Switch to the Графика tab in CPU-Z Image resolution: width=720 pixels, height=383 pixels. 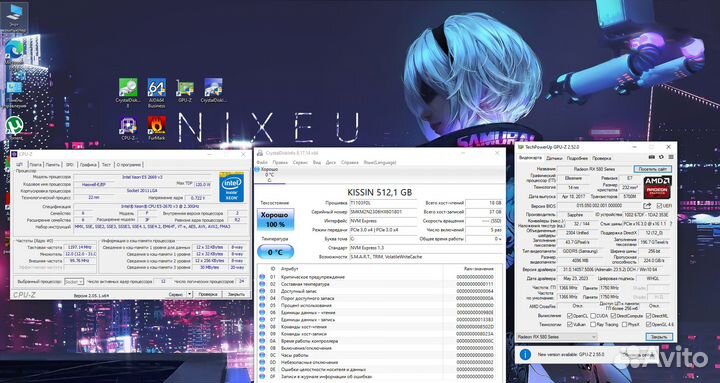coord(88,164)
